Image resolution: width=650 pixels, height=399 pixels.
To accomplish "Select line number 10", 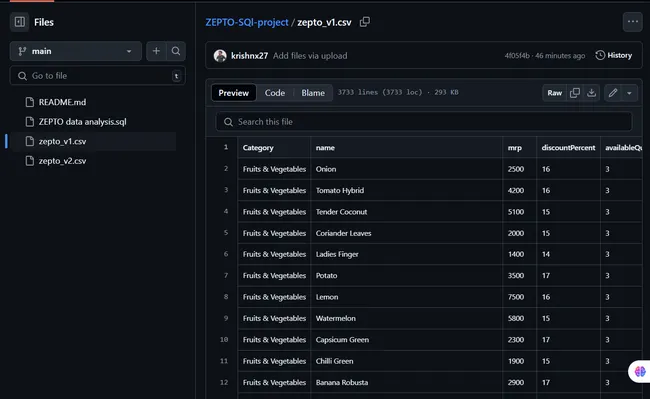I will pyautogui.click(x=224, y=339).
